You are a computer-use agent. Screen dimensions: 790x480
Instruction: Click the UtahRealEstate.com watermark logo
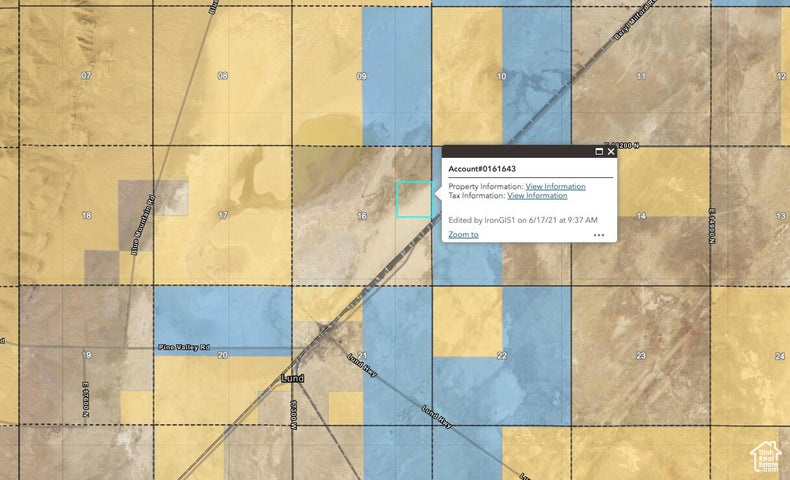766,457
